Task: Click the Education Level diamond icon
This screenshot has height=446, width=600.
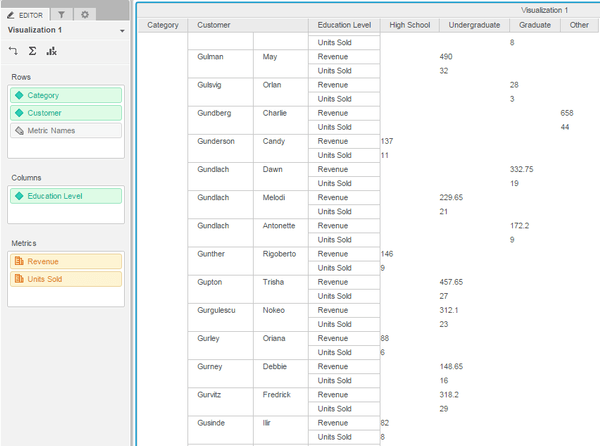Action: pyautogui.click(x=19, y=196)
